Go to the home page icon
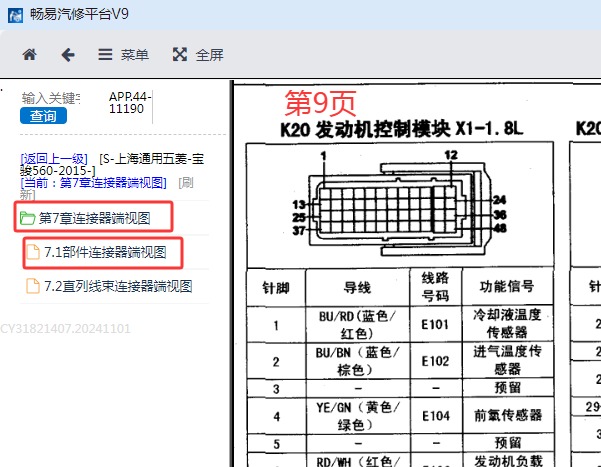The width and height of the screenshot is (601, 467). (30, 54)
